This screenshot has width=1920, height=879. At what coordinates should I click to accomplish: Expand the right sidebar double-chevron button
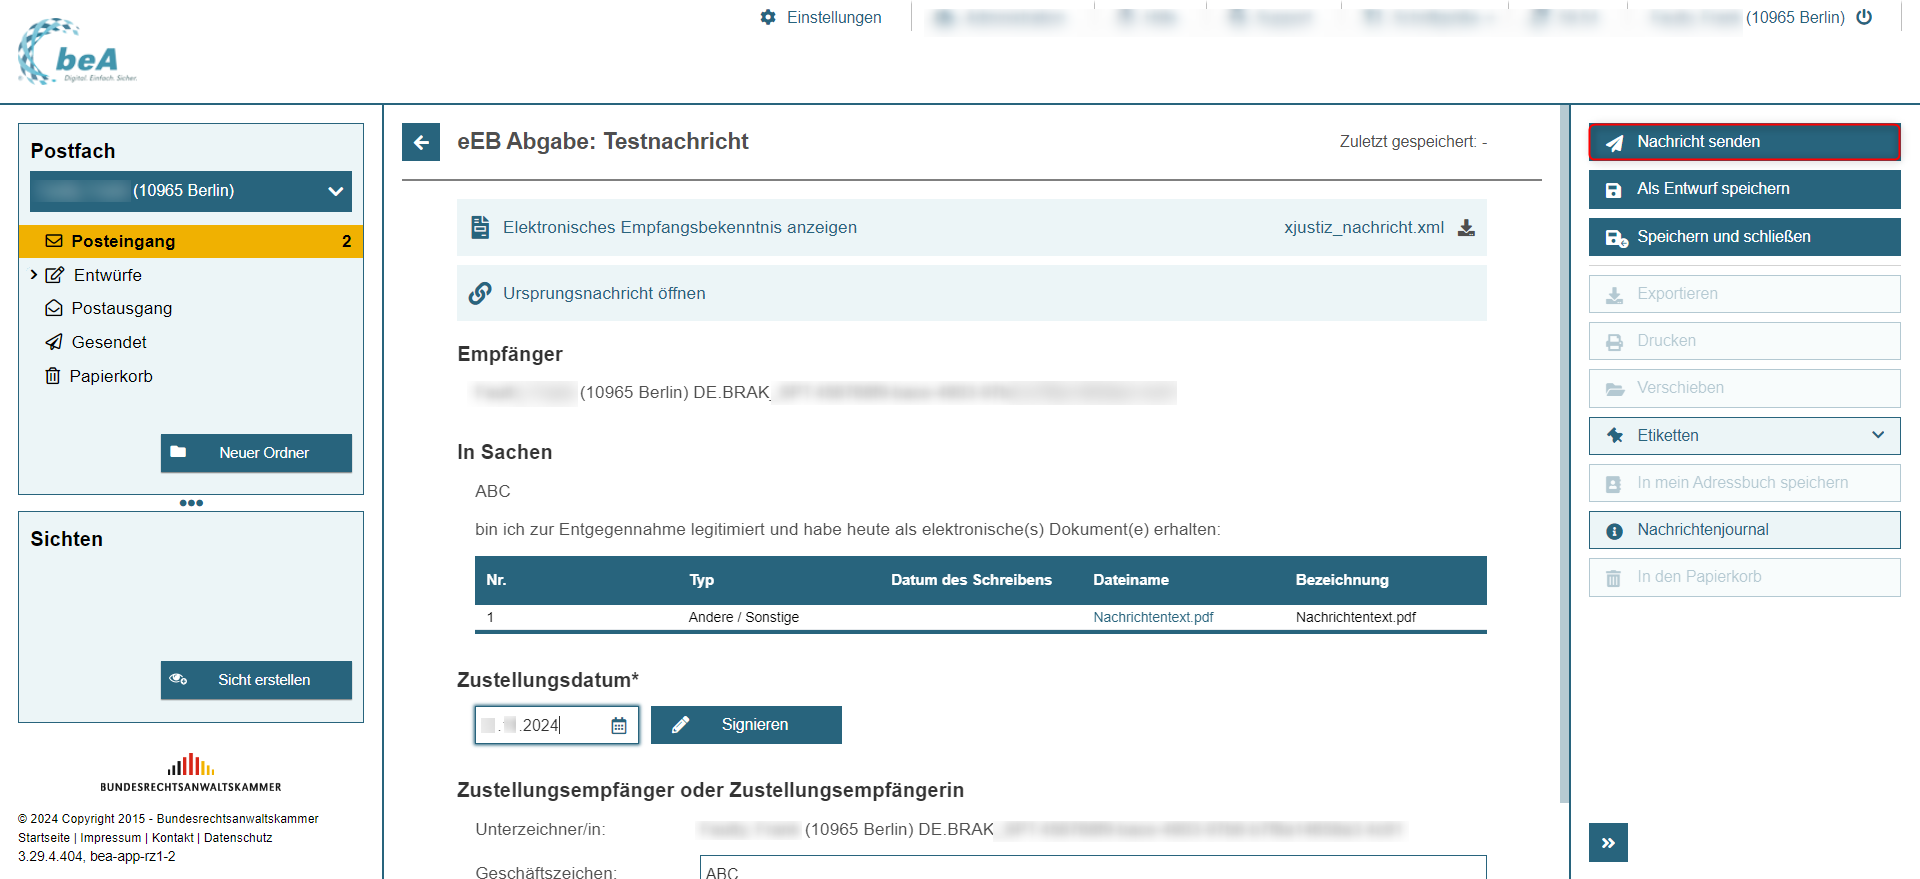tap(1608, 842)
